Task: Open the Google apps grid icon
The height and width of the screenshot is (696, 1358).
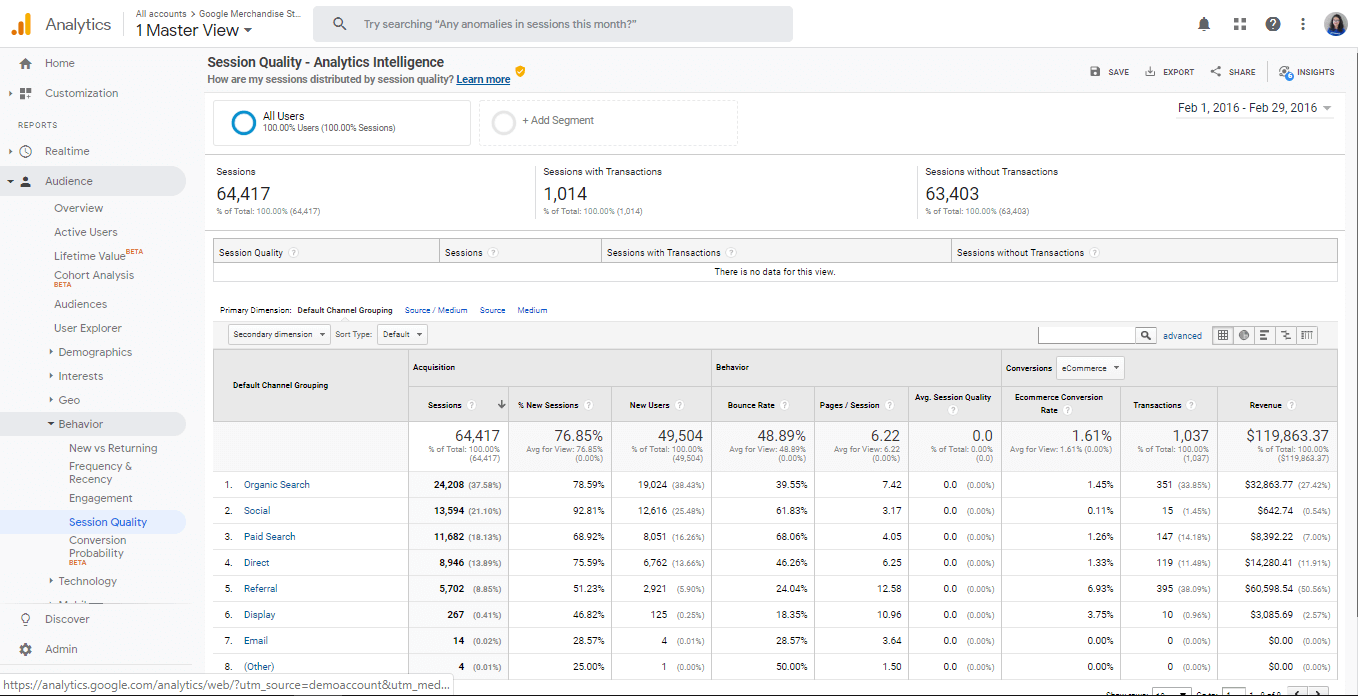Action: pyautogui.click(x=1240, y=24)
